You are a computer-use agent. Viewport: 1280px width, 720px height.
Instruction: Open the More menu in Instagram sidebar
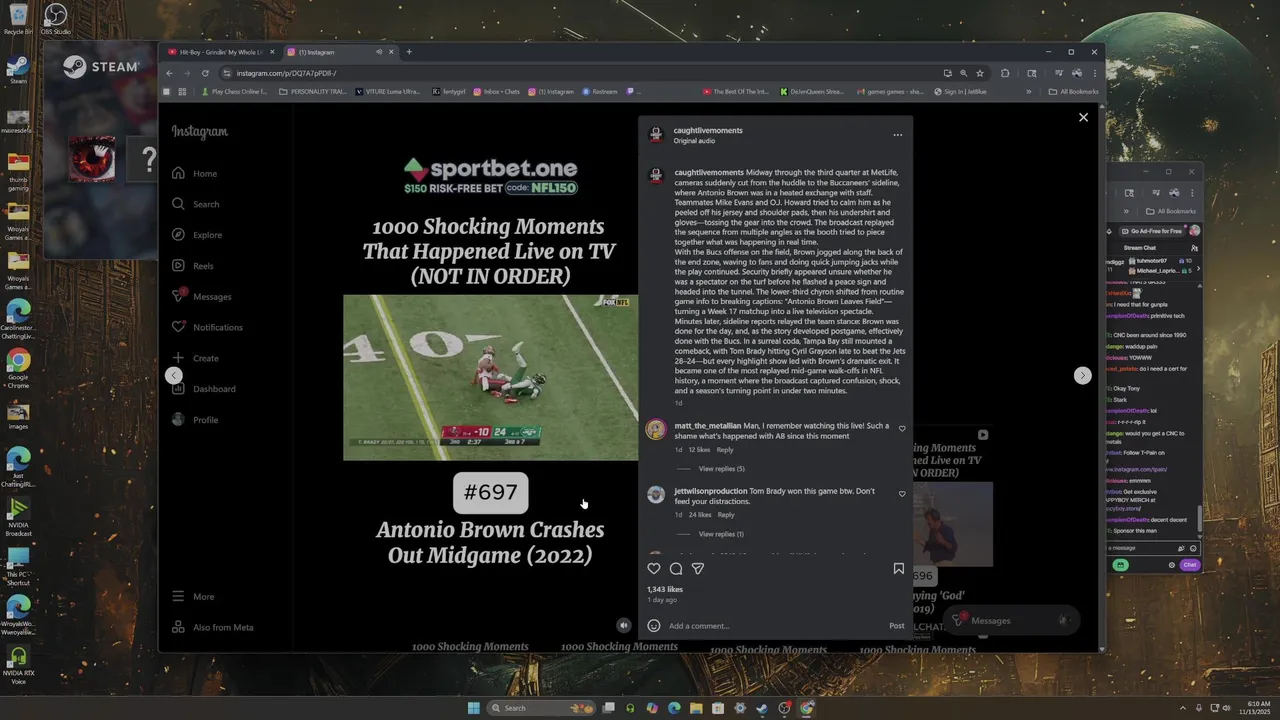pyautogui.click(x=193, y=596)
